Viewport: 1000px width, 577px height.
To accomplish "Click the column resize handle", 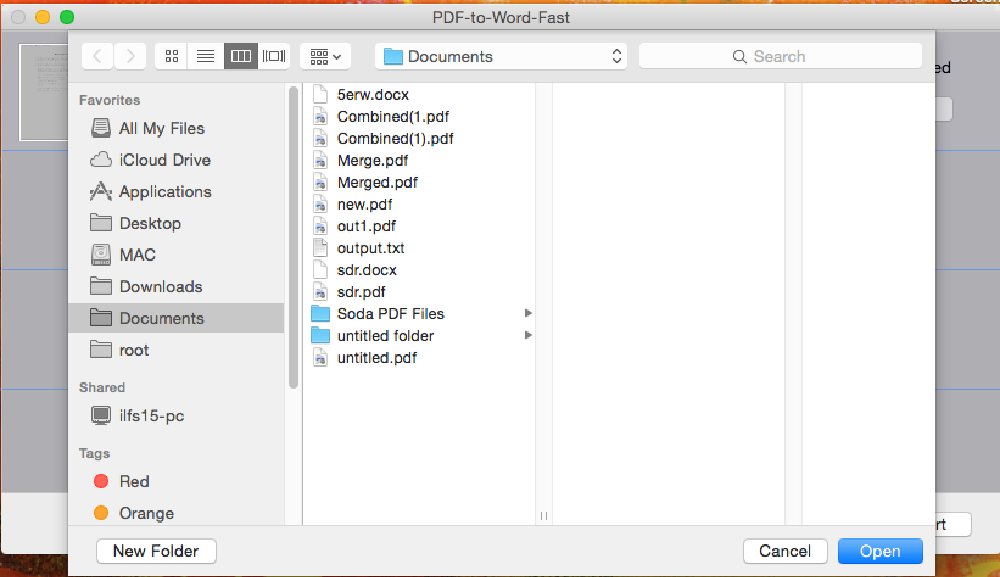I will tap(543, 516).
